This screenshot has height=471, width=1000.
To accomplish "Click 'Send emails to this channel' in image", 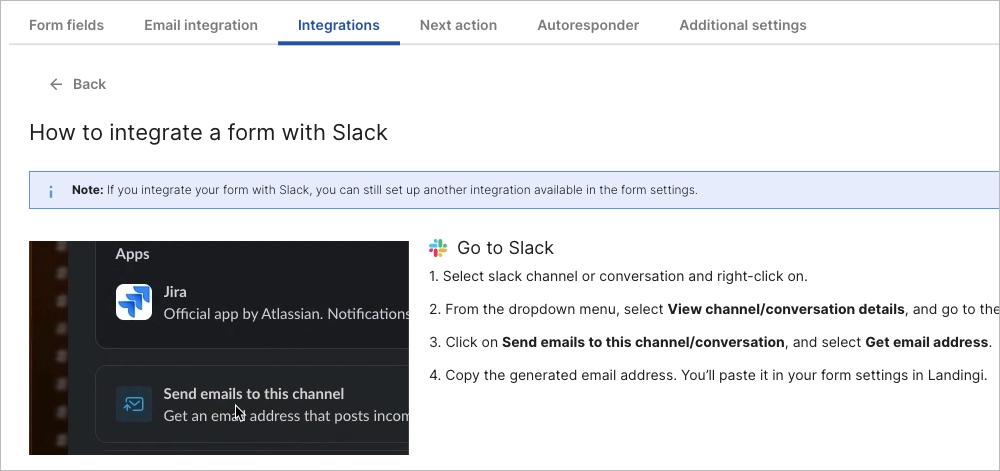I will click(x=254, y=394).
